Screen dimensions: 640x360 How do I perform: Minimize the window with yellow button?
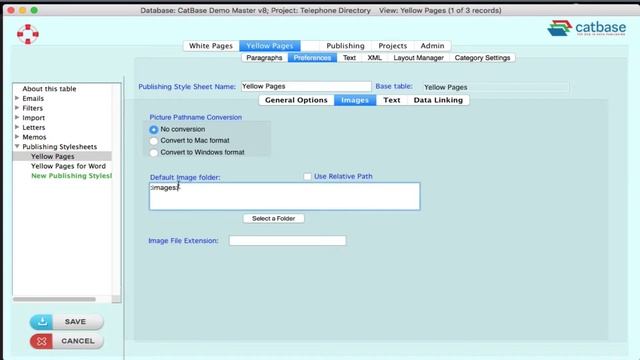(22, 10)
